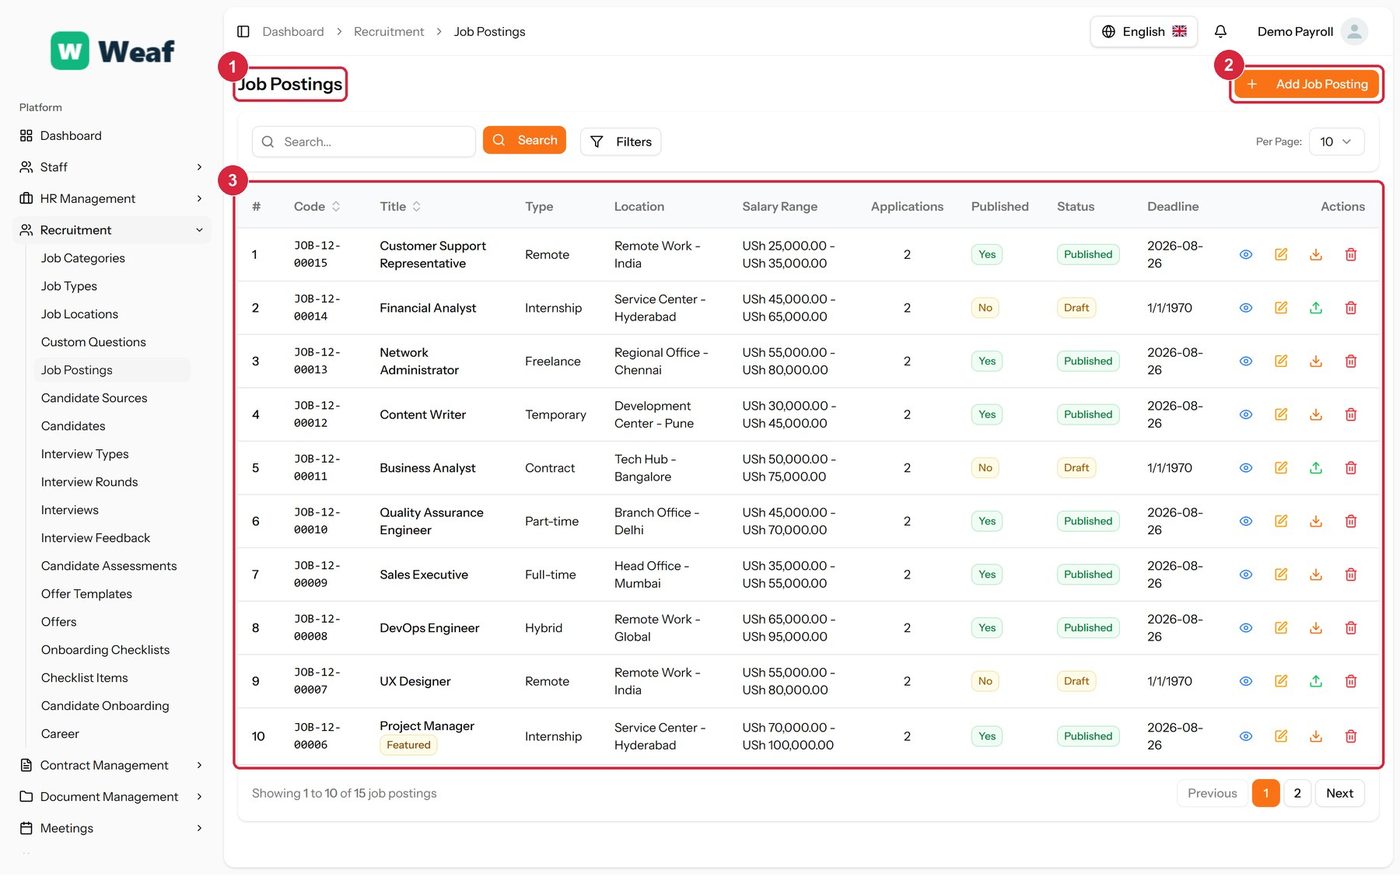Click the Weaf logo
This screenshot has height=884, width=1400.
click(x=113, y=51)
